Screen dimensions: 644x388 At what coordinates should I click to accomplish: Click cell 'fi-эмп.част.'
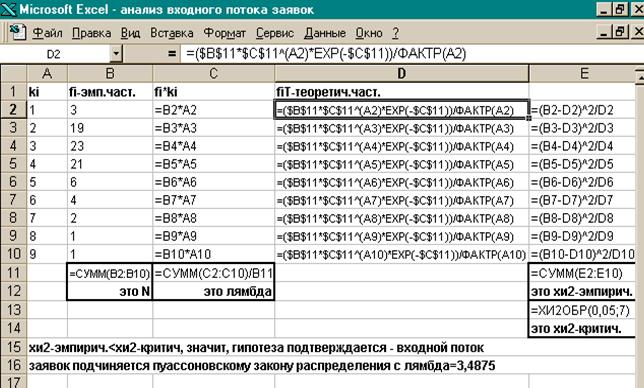point(110,92)
